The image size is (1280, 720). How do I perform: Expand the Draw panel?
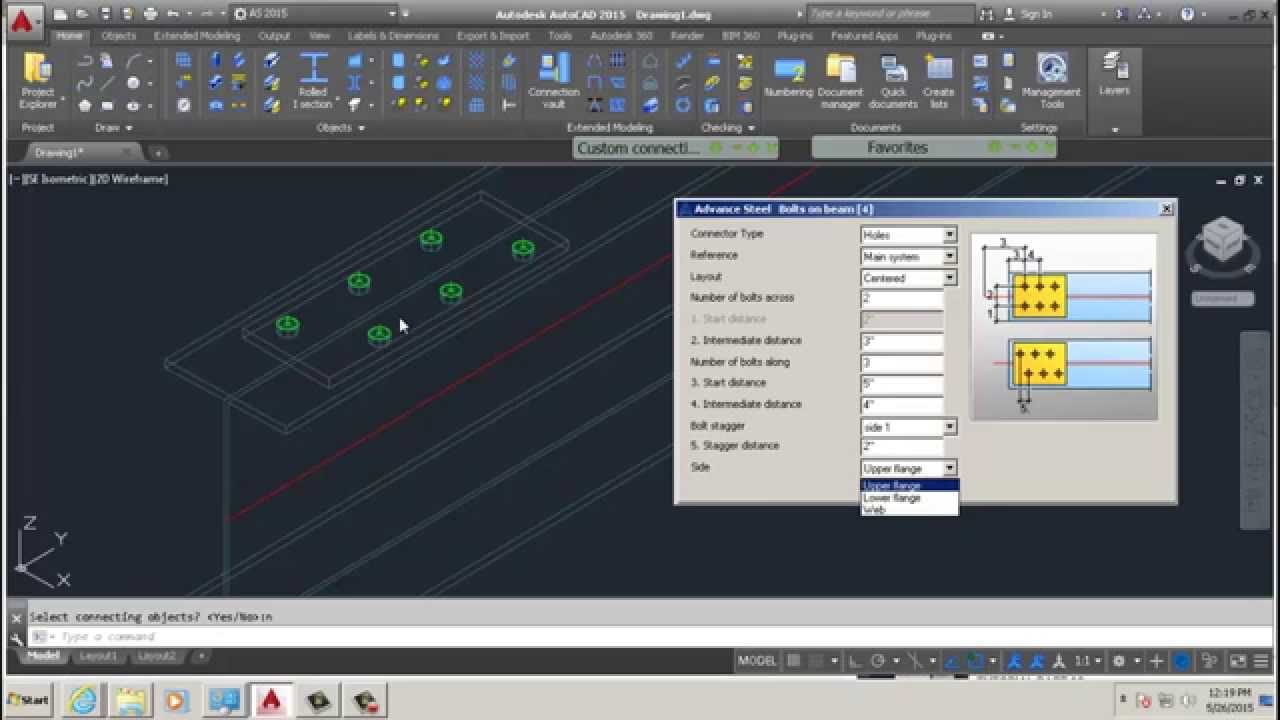[x=113, y=128]
